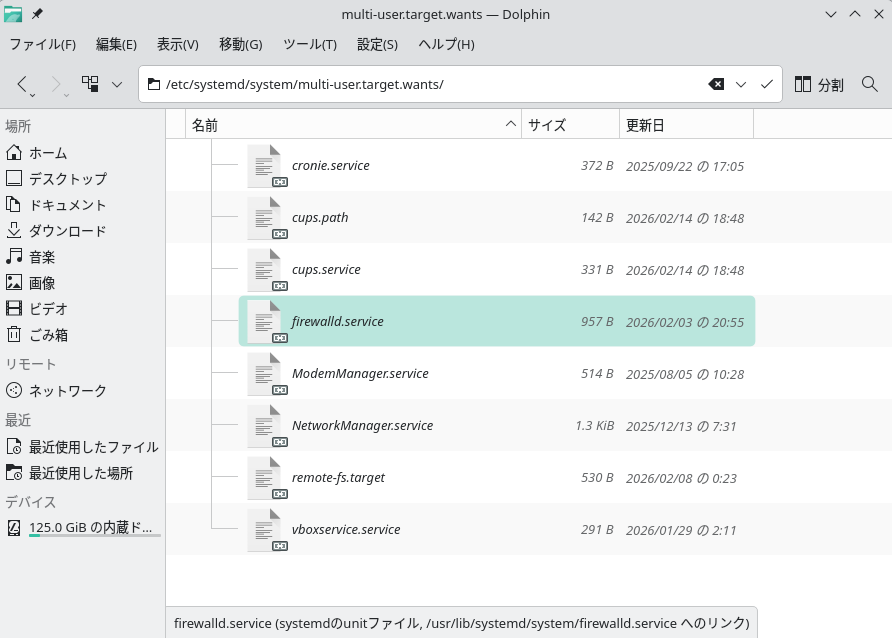Open the location history dropdown
Viewport: 892px width, 638px height.
point(741,84)
